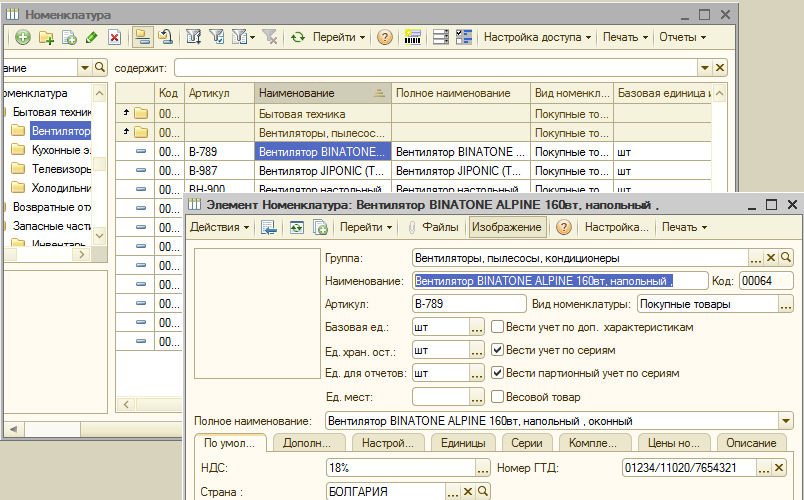Collapse the Бытовая техника group row
This screenshot has width=804, height=500.
click(126, 112)
